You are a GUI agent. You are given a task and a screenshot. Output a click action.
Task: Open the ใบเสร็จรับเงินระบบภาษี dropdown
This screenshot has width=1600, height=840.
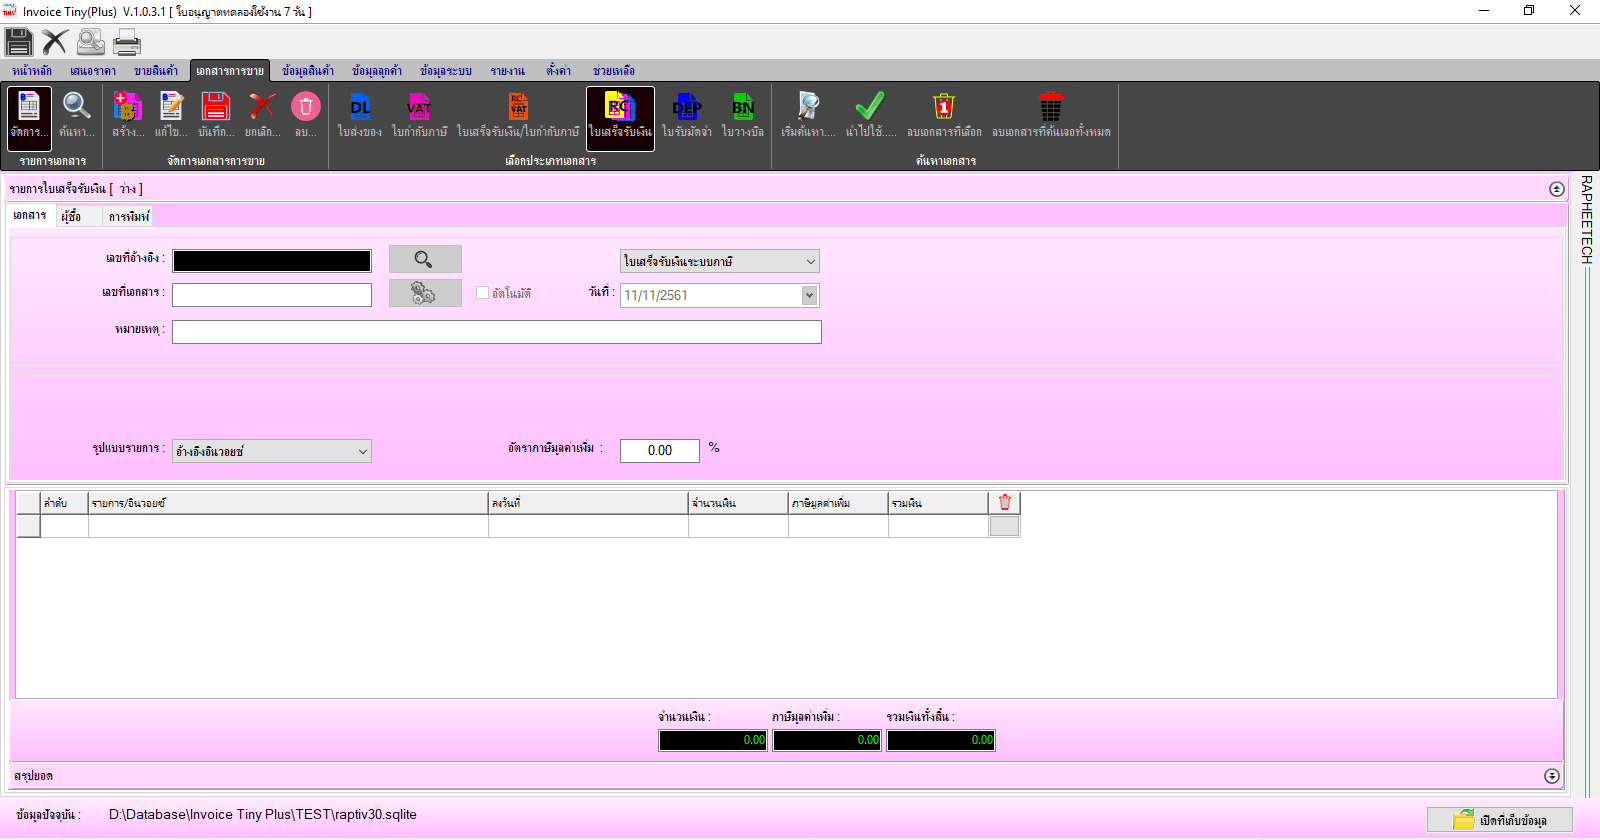click(x=720, y=261)
